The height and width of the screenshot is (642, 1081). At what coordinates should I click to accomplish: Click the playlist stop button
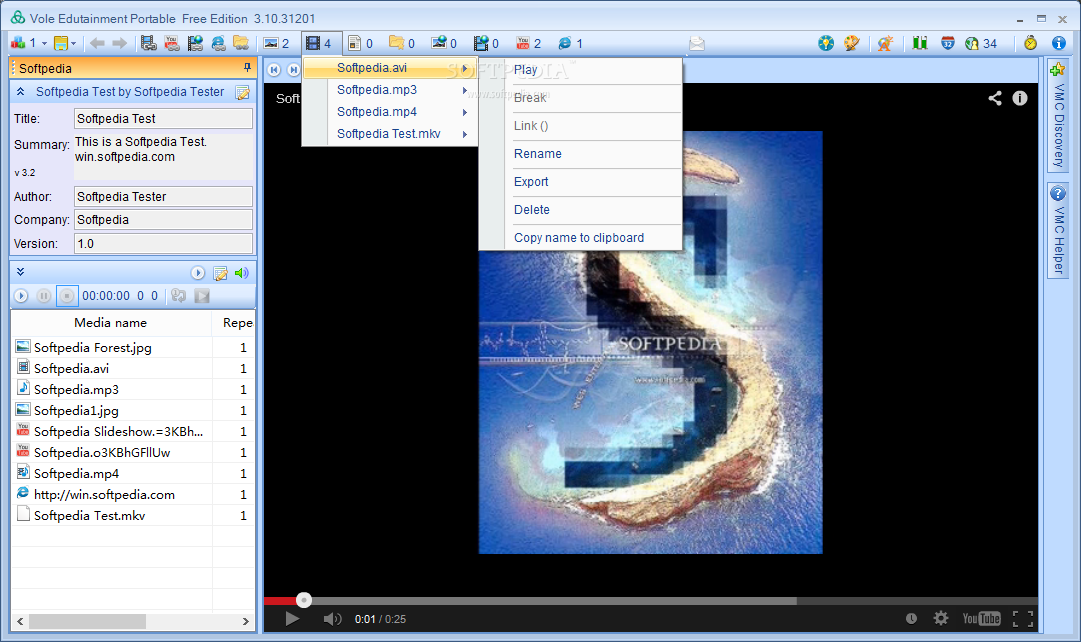[x=67, y=296]
